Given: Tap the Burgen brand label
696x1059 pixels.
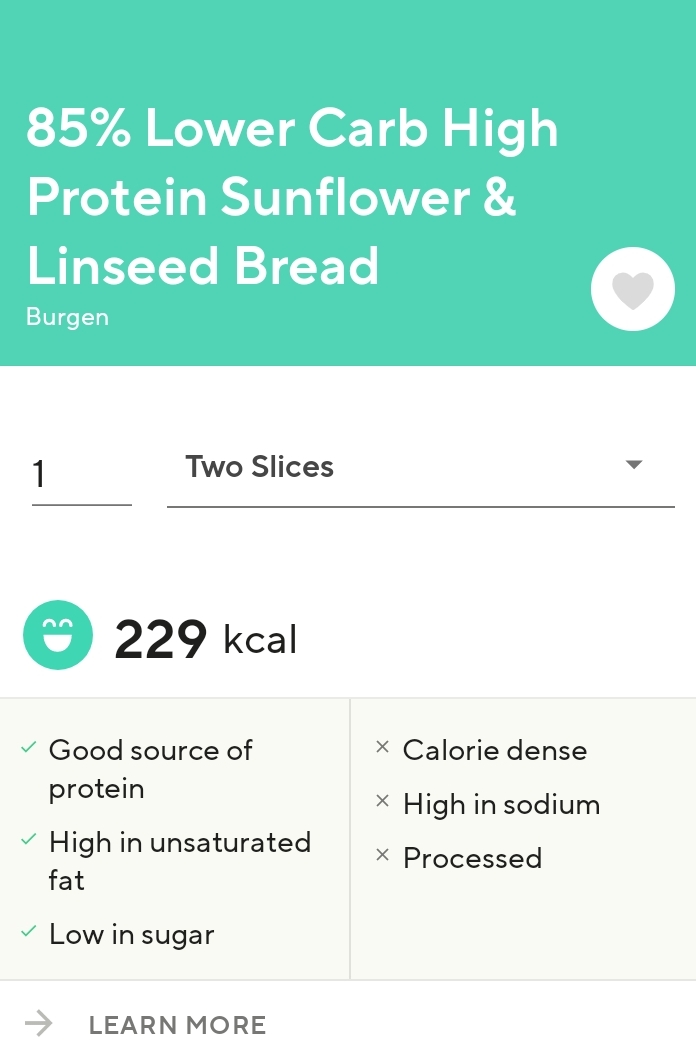Looking at the screenshot, I should 67,317.
